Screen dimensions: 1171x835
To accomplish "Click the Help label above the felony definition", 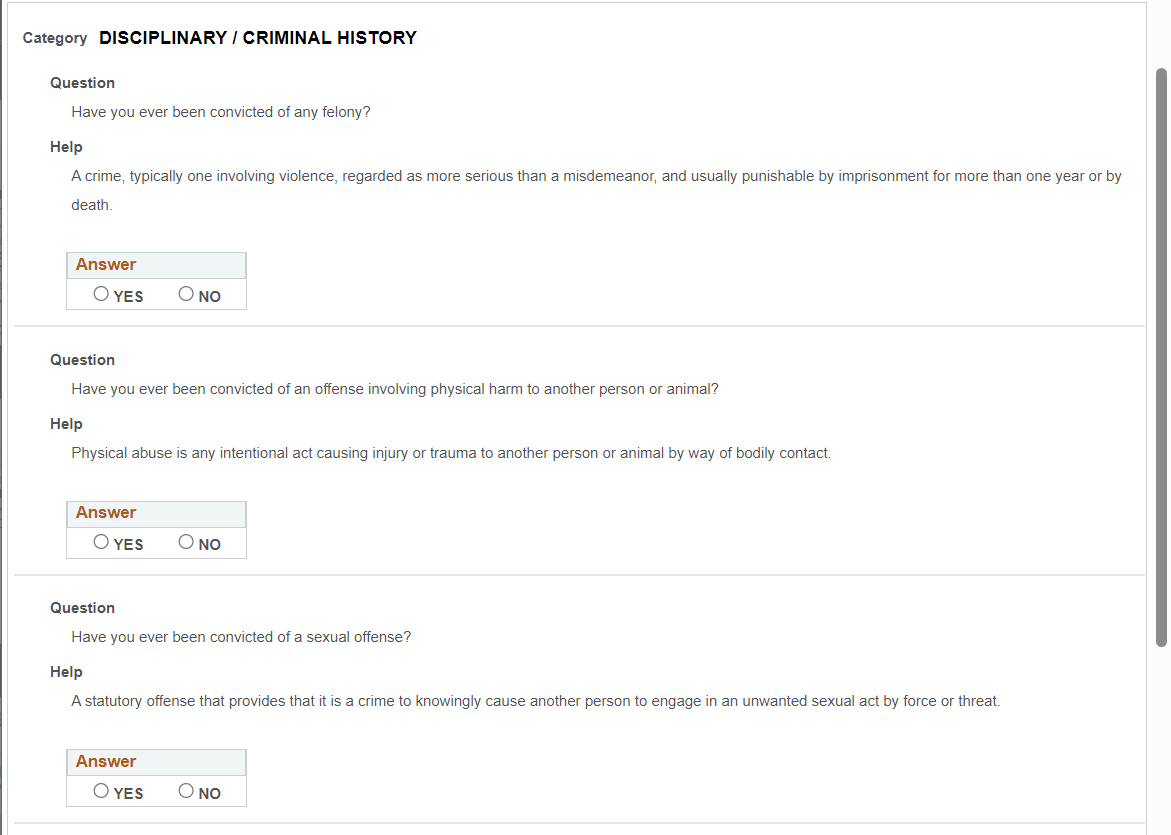I will coord(67,147).
